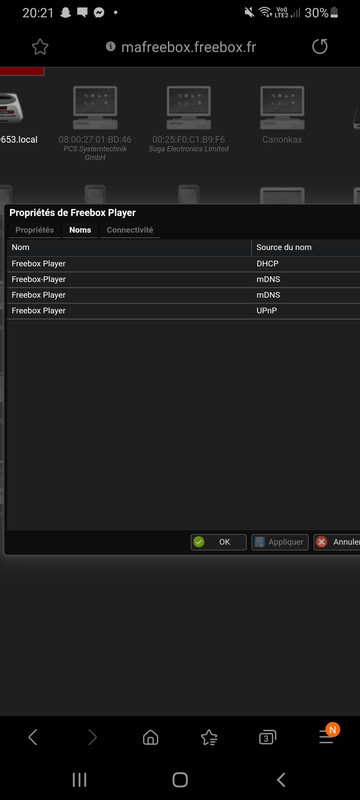Tap the bookmark star icon in address bar
The height and width of the screenshot is (800, 360).
click(x=40, y=47)
